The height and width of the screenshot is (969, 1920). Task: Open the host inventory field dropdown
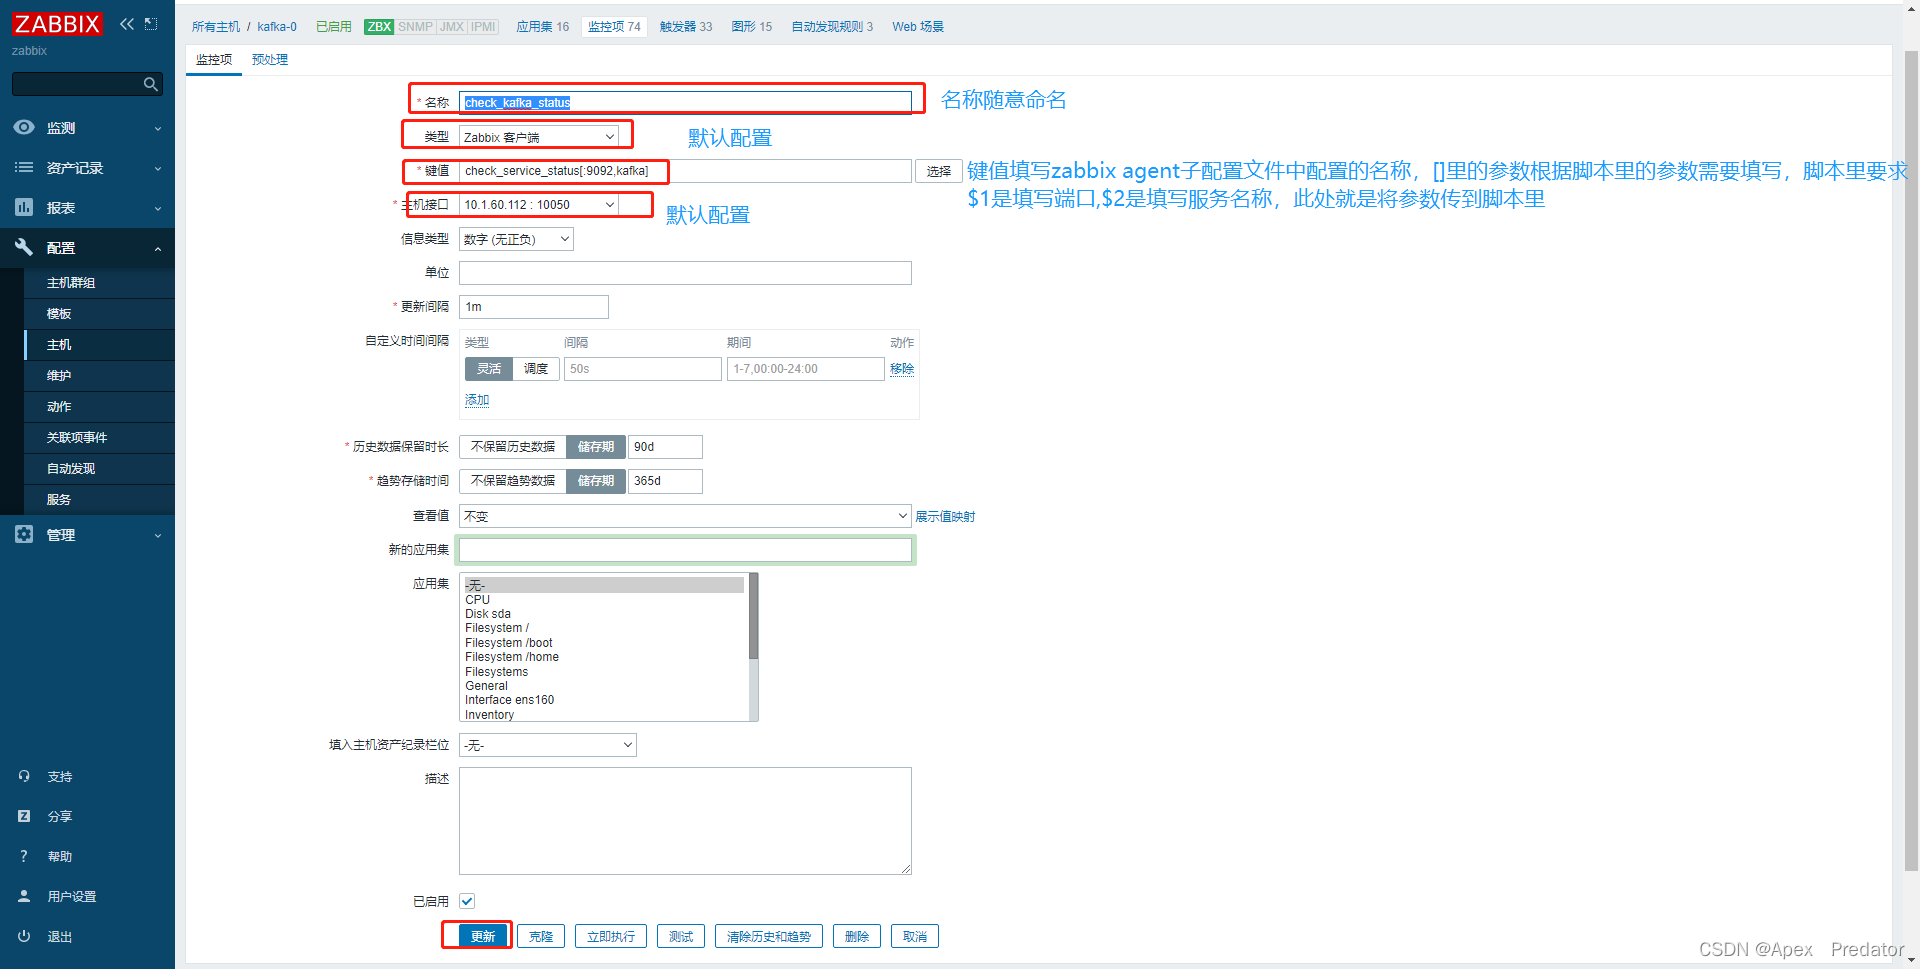[548, 745]
